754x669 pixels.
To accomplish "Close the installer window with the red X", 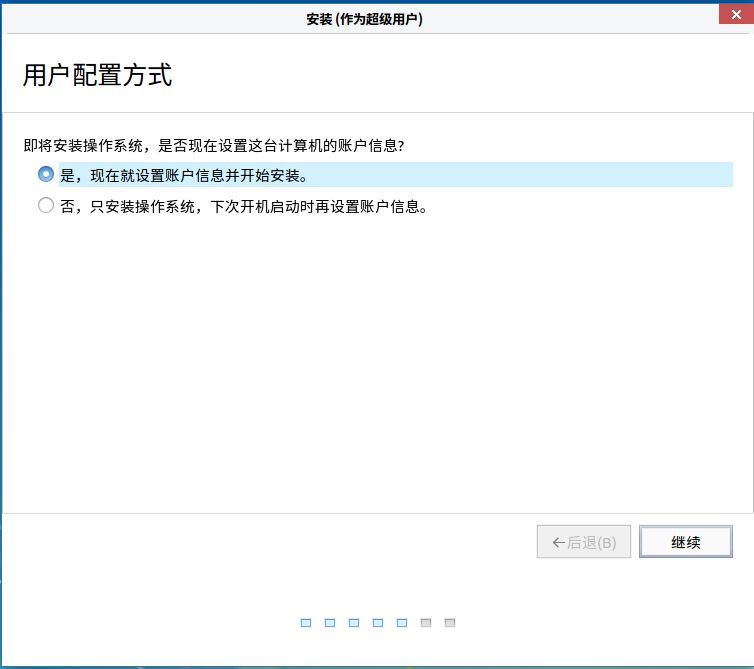I will click(736, 14).
